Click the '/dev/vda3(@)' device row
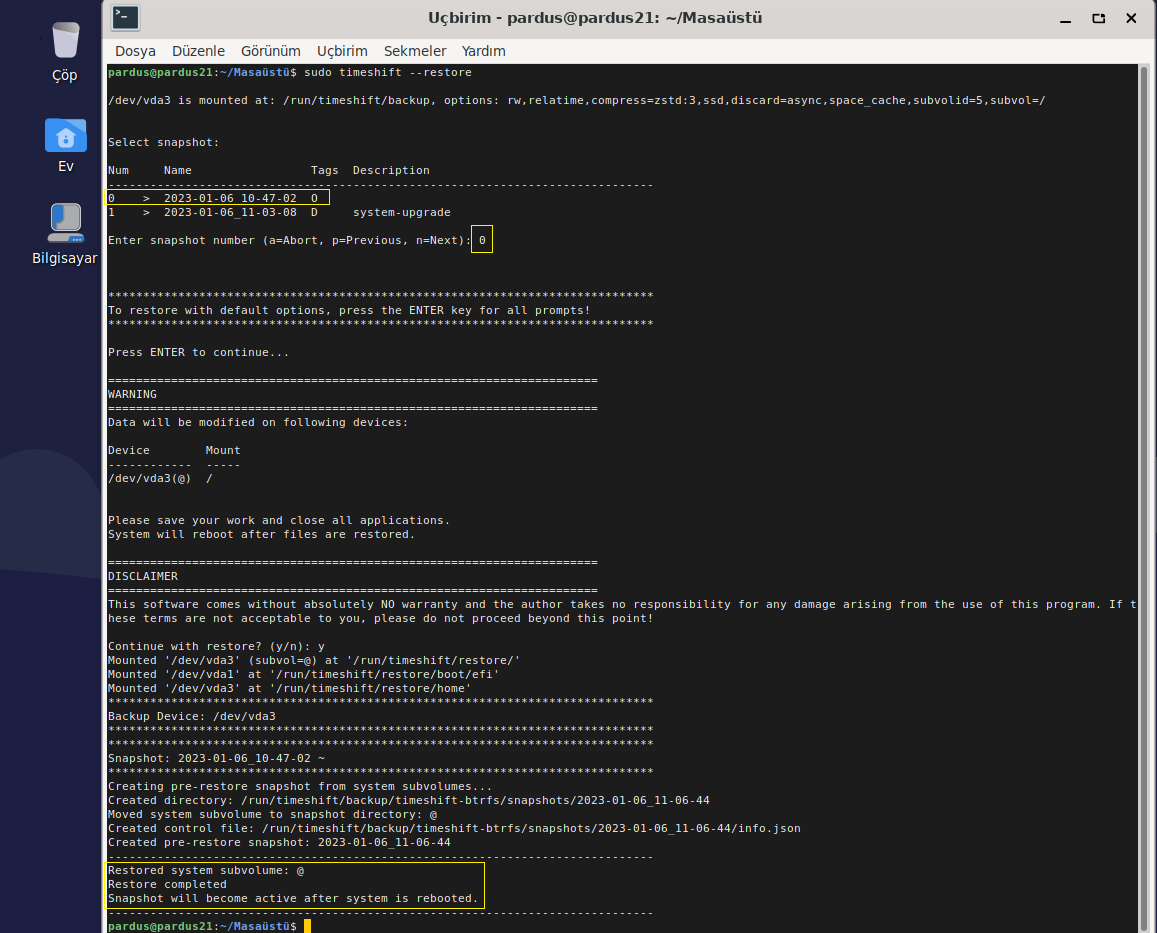This screenshot has height=933, width=1157. [160, 478]
